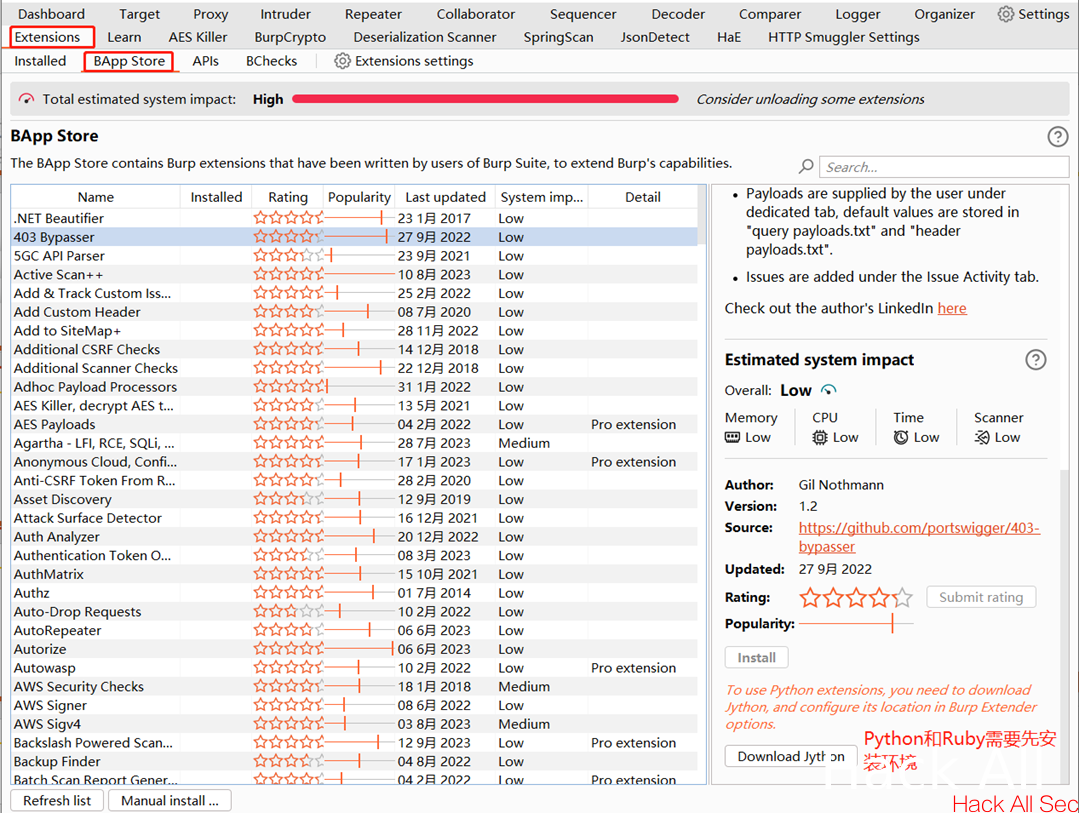Screen dimensions: 1079x813
Task: Click the system impact gauge icon
Action: (26, 99)
